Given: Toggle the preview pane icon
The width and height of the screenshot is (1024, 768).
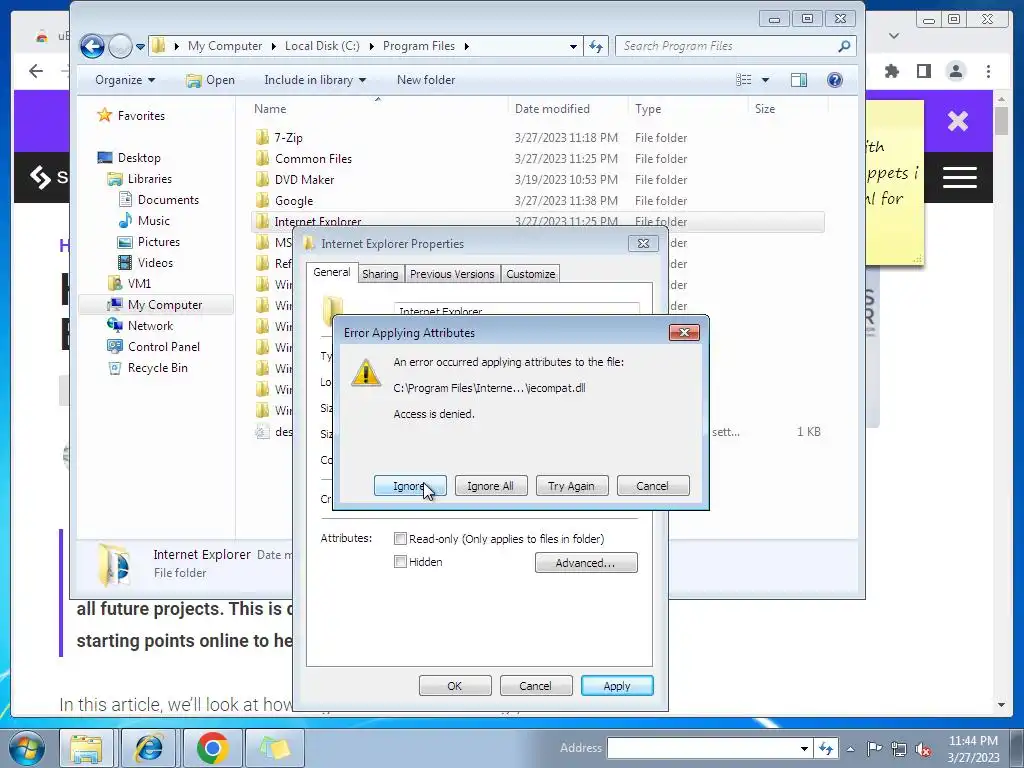Looking at the screenshot, I should [x=799, y=80].
